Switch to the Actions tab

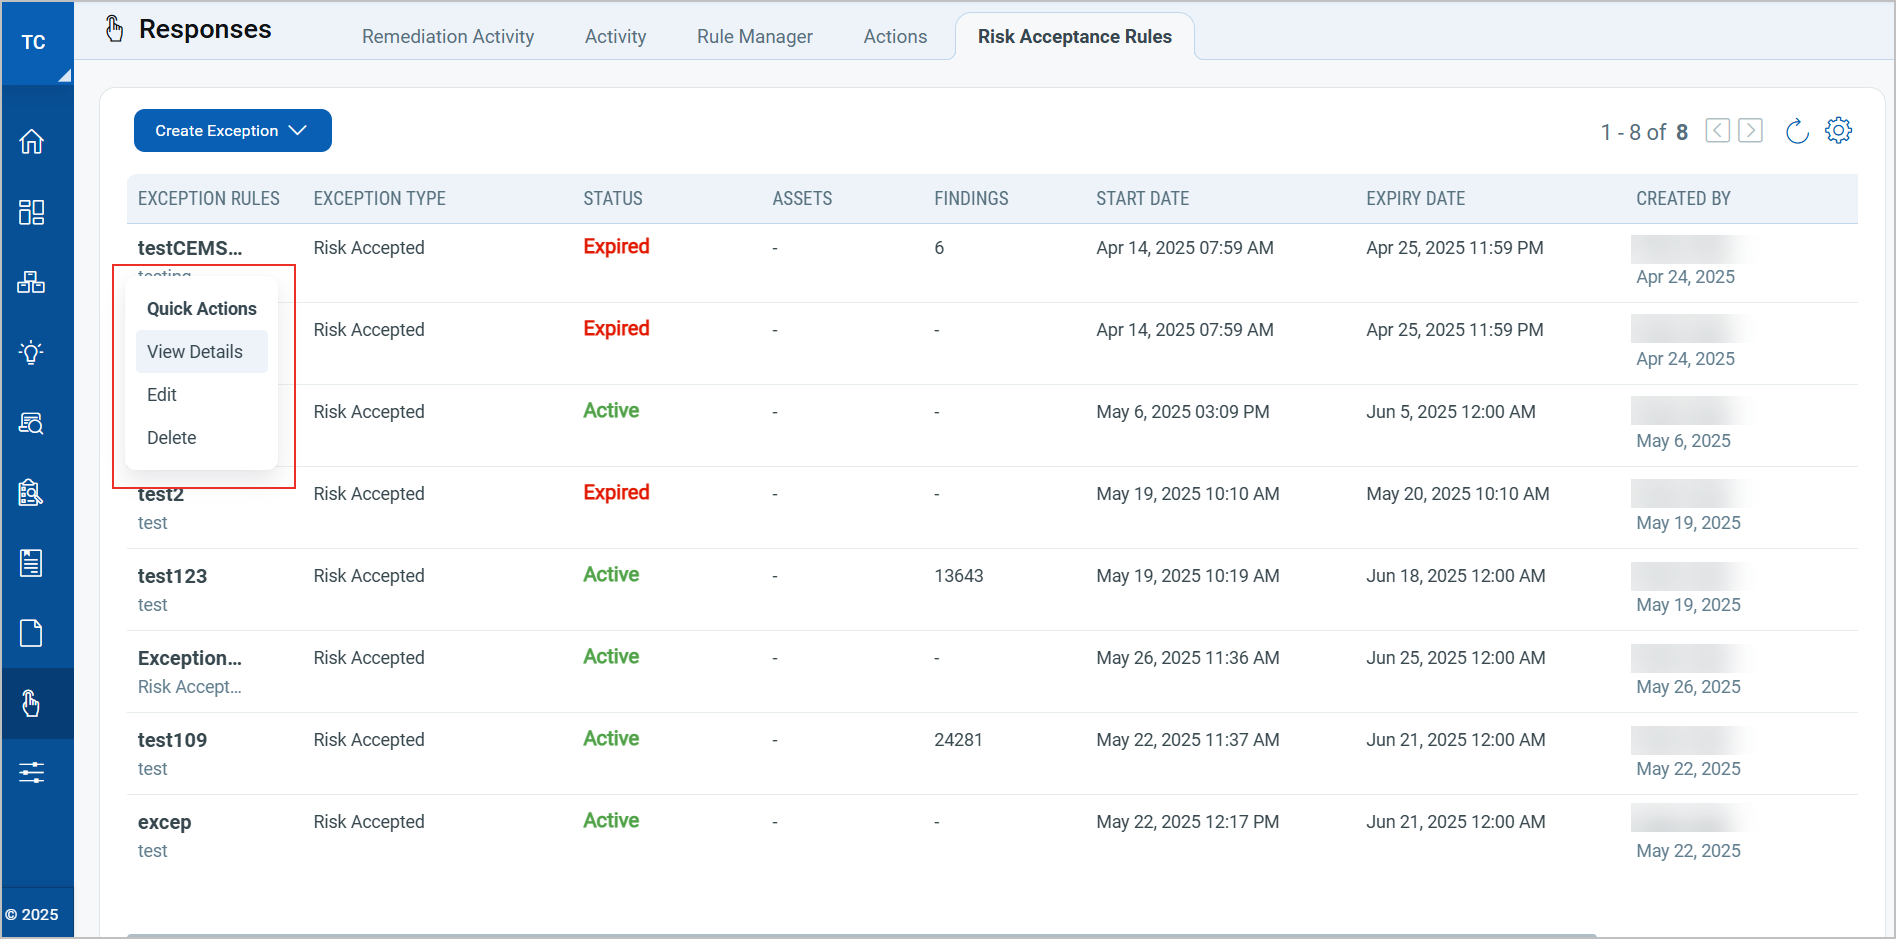895,37
